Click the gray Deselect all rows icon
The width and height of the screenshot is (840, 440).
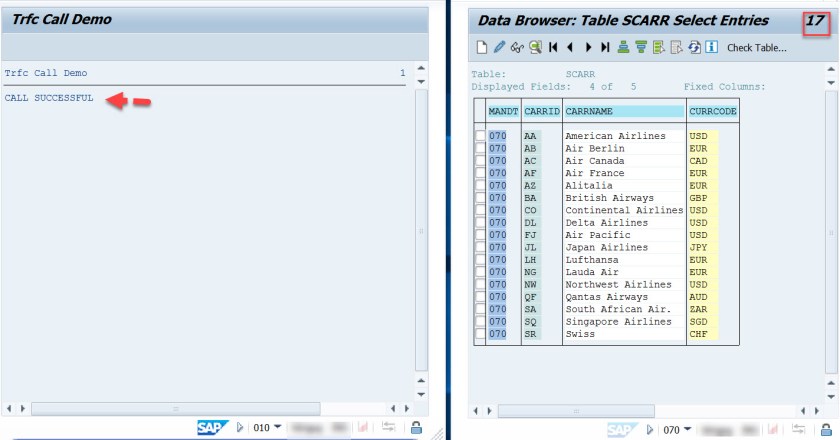677,47
